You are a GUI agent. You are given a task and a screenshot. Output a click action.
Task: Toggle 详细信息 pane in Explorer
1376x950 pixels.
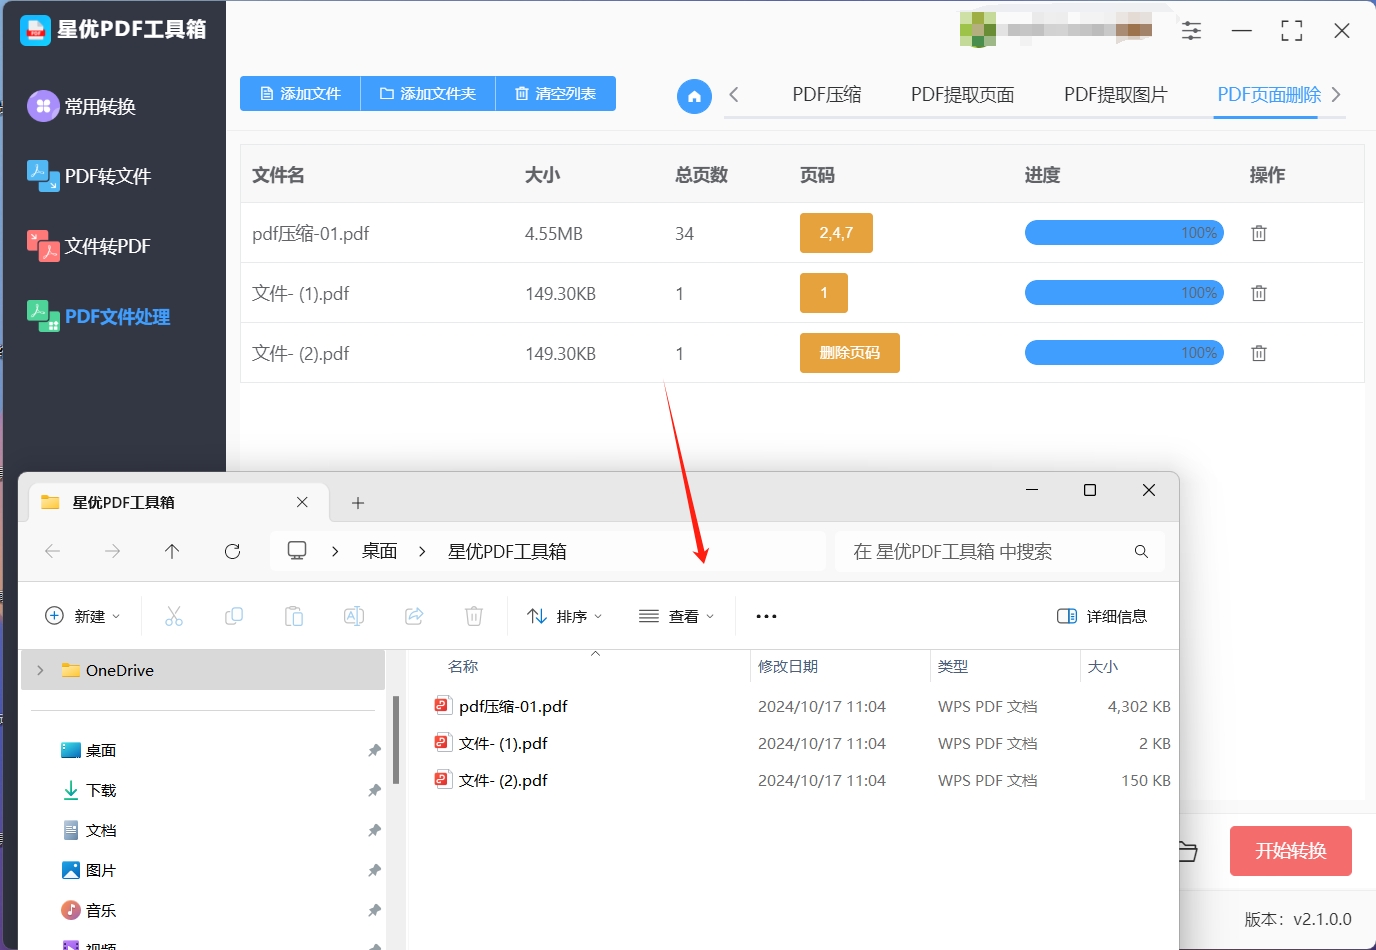[x=1102, y=616]
